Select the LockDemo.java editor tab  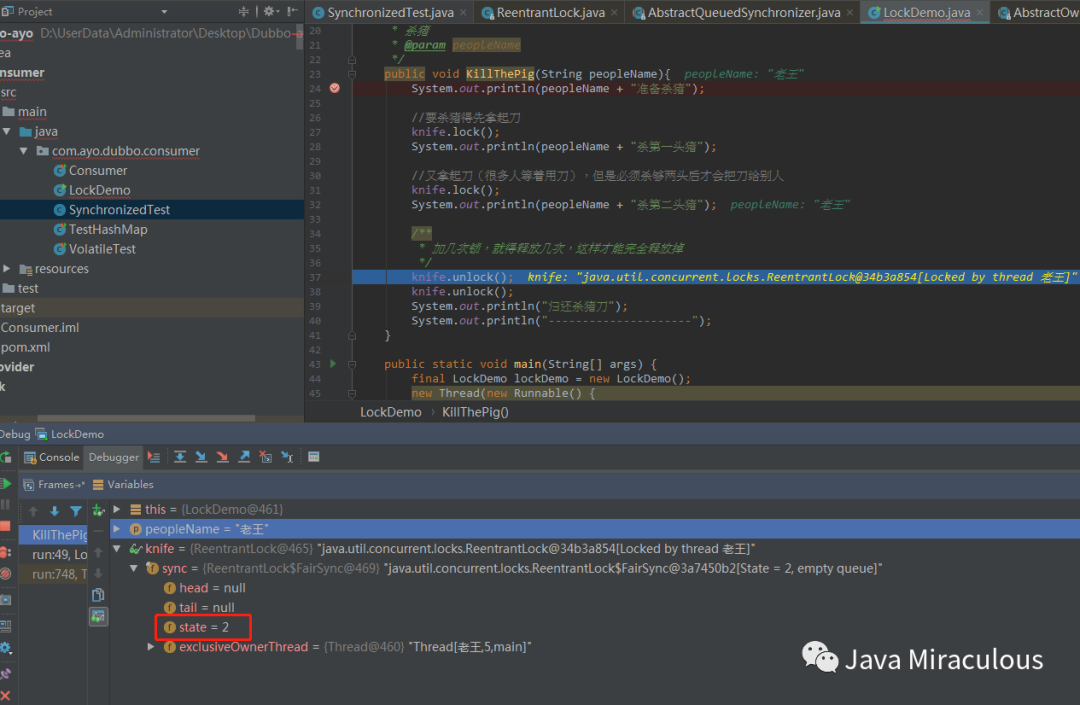(926, 12)
